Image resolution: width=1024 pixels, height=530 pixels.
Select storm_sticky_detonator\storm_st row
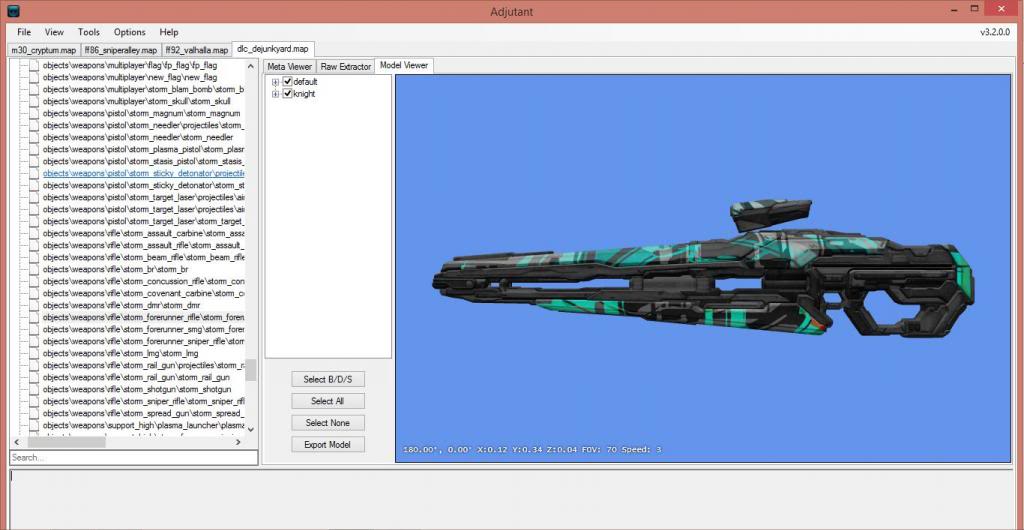pyautogui.click(x=144, y=185)
